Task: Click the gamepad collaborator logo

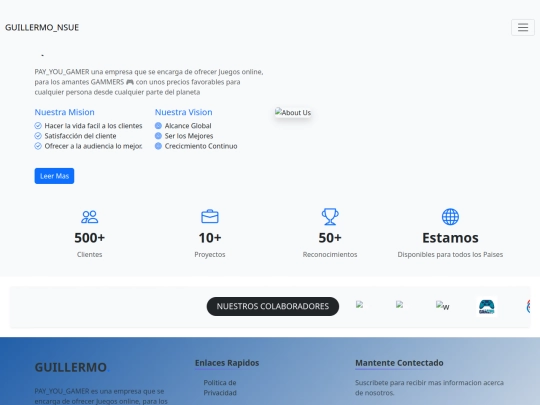Action: tap(487, 306)
